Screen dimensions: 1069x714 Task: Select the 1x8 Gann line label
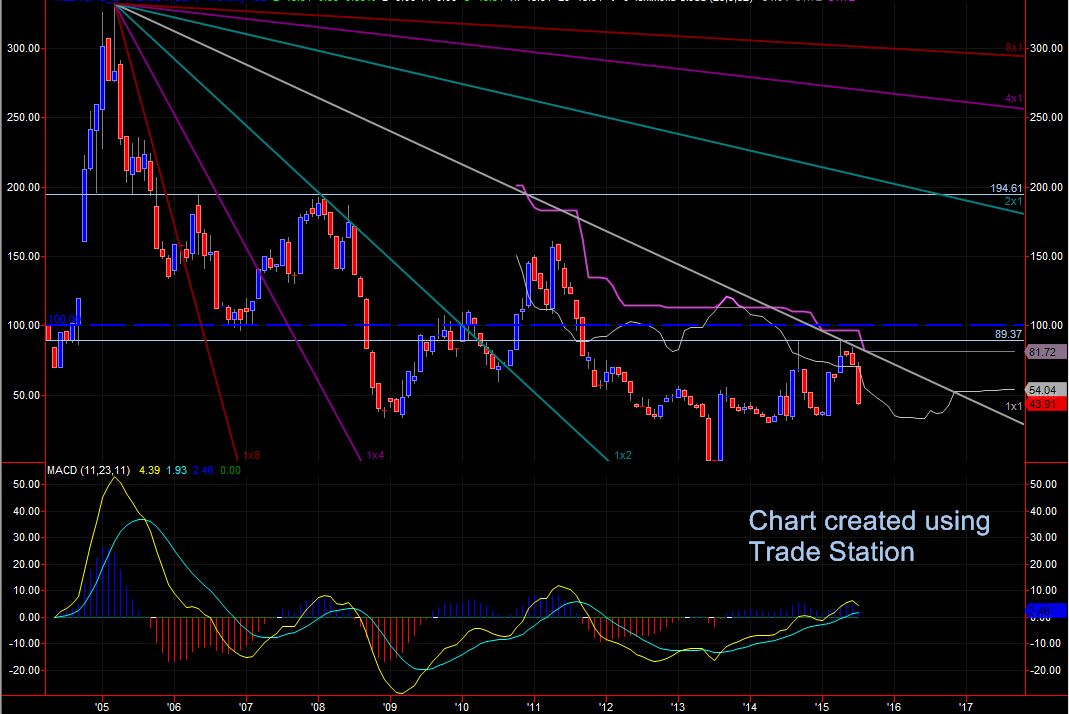coord(251,455)
